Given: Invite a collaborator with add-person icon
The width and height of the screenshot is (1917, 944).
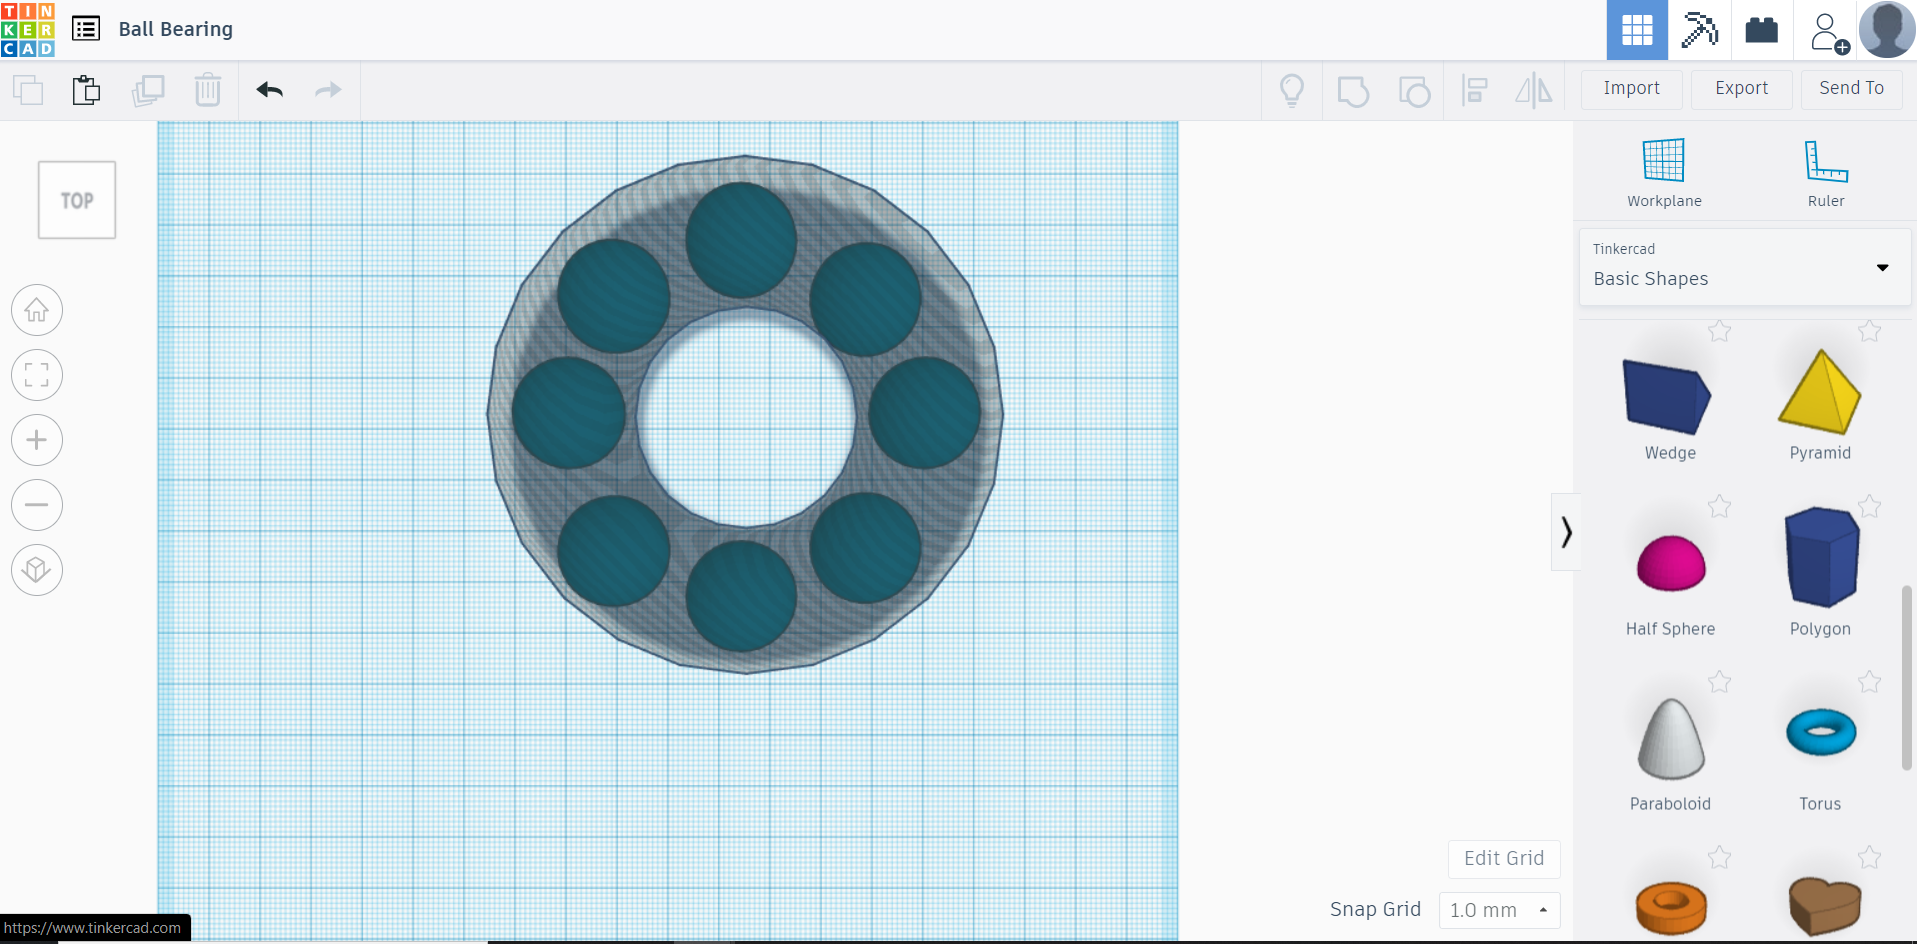Looking at the screenshot, I should pyautogui.click(x=1829, y=31).
